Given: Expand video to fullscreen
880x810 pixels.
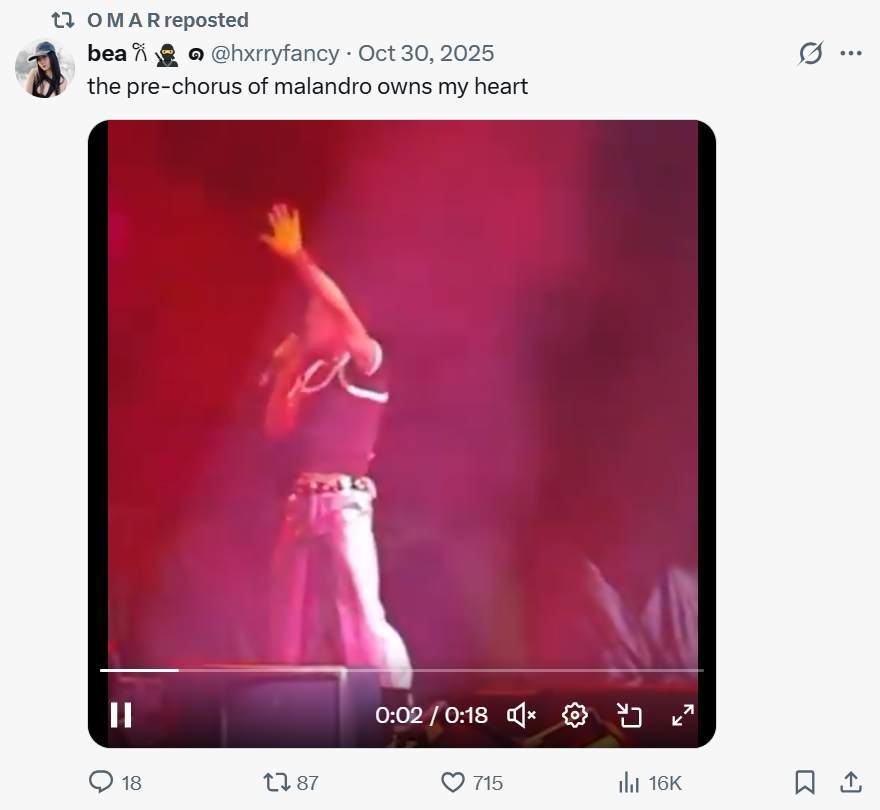Looking at the screenshot, I should click(x=682, y=715).
